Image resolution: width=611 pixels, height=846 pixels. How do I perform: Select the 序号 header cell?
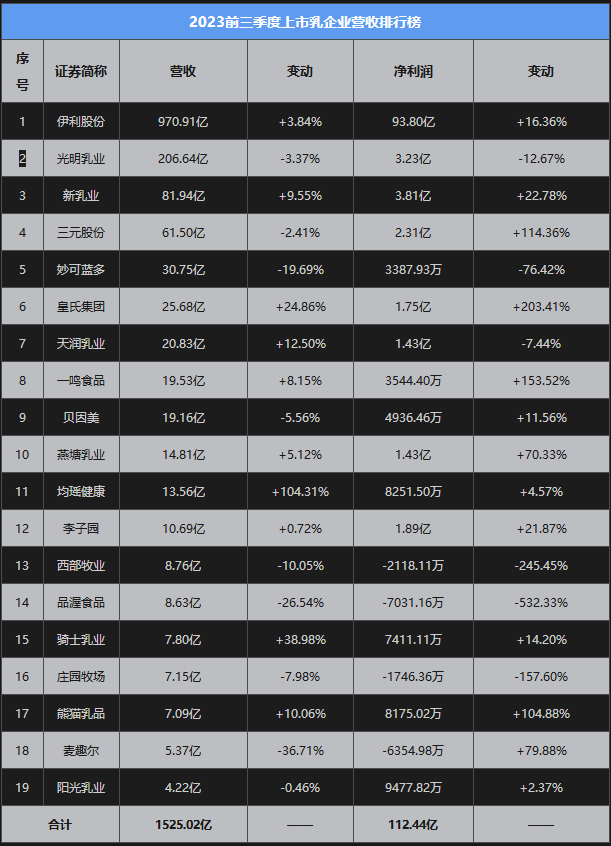click(22, 71)
